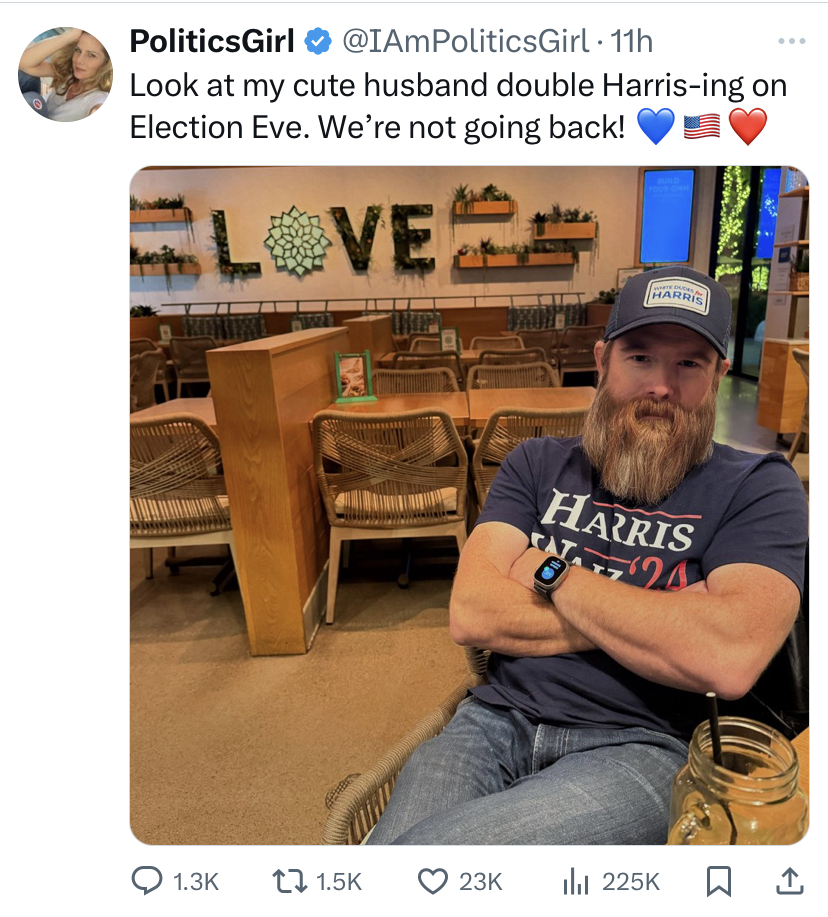Click the 225K views count
The height and width of the screenshot is (917, 828).
631,881
